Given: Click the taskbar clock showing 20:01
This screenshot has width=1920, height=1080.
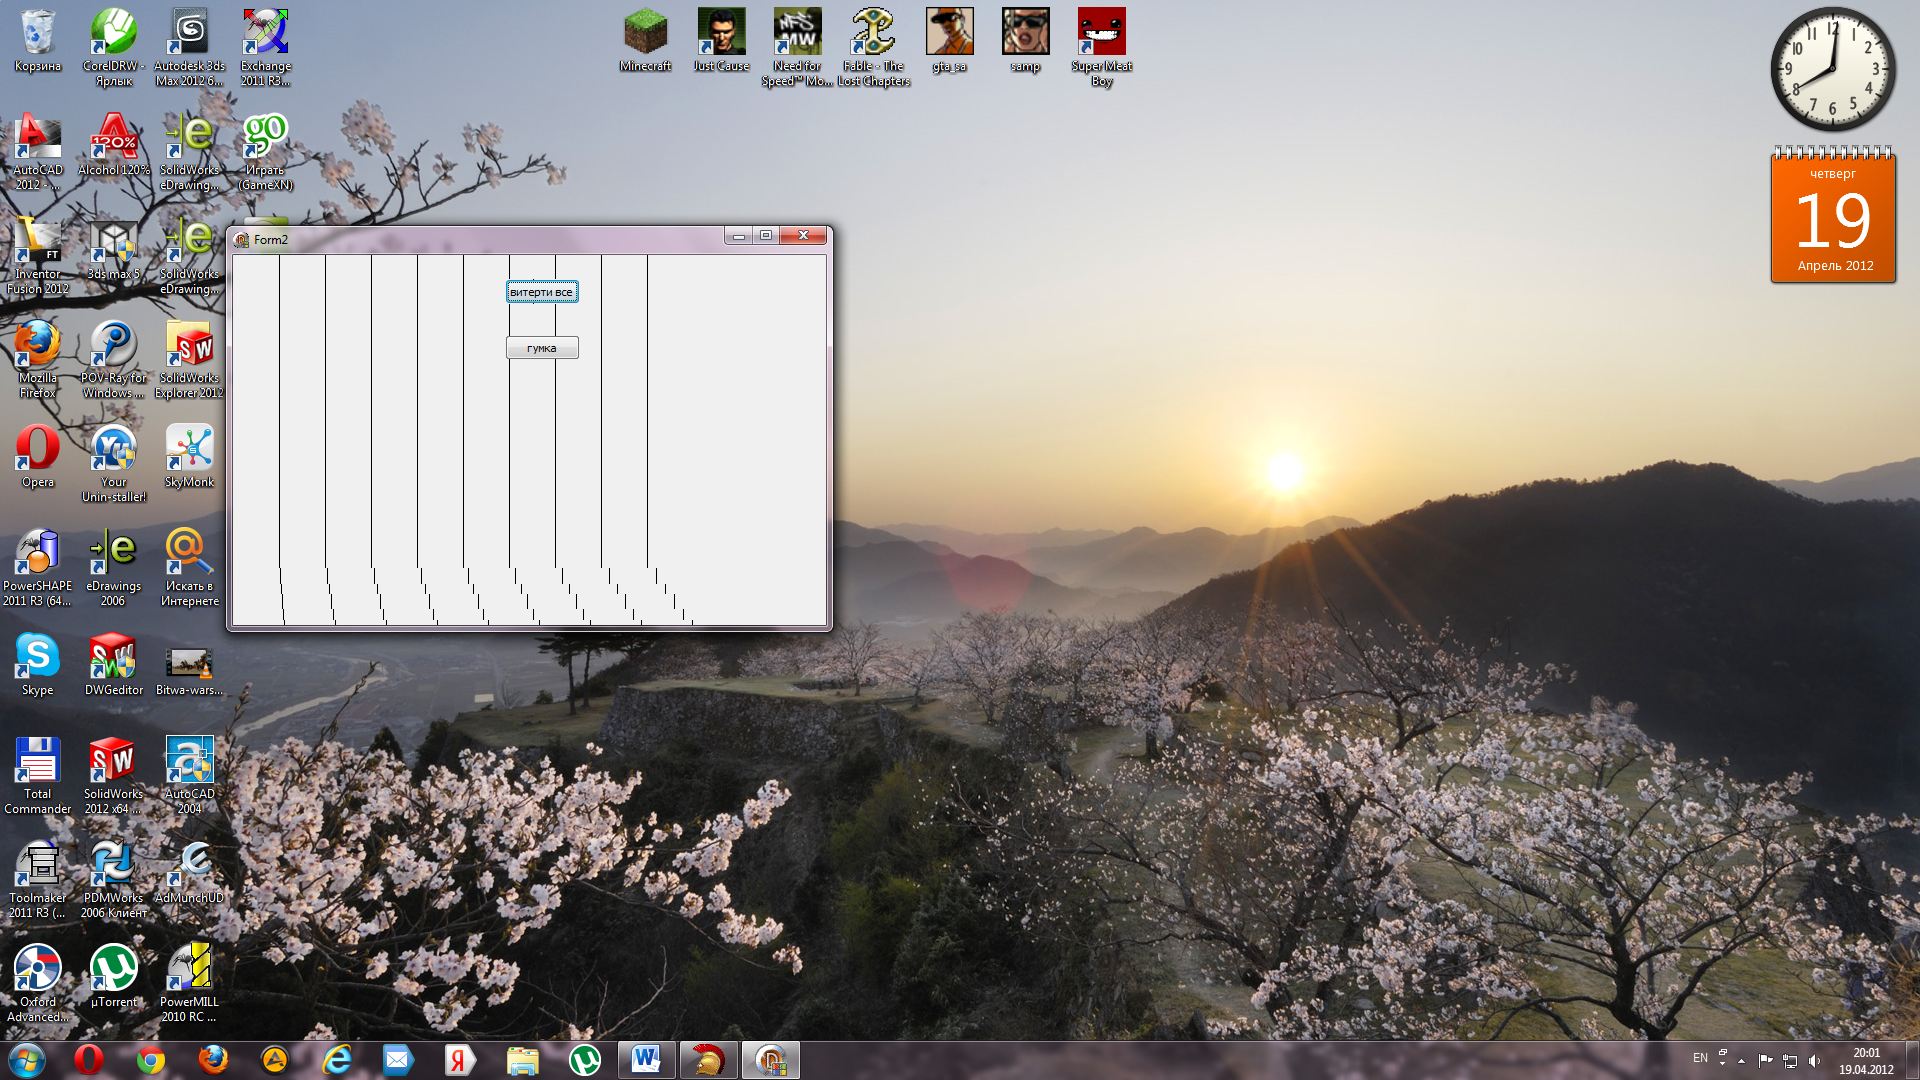Looking at the screenshot, I should [x=1866, y=1061].
